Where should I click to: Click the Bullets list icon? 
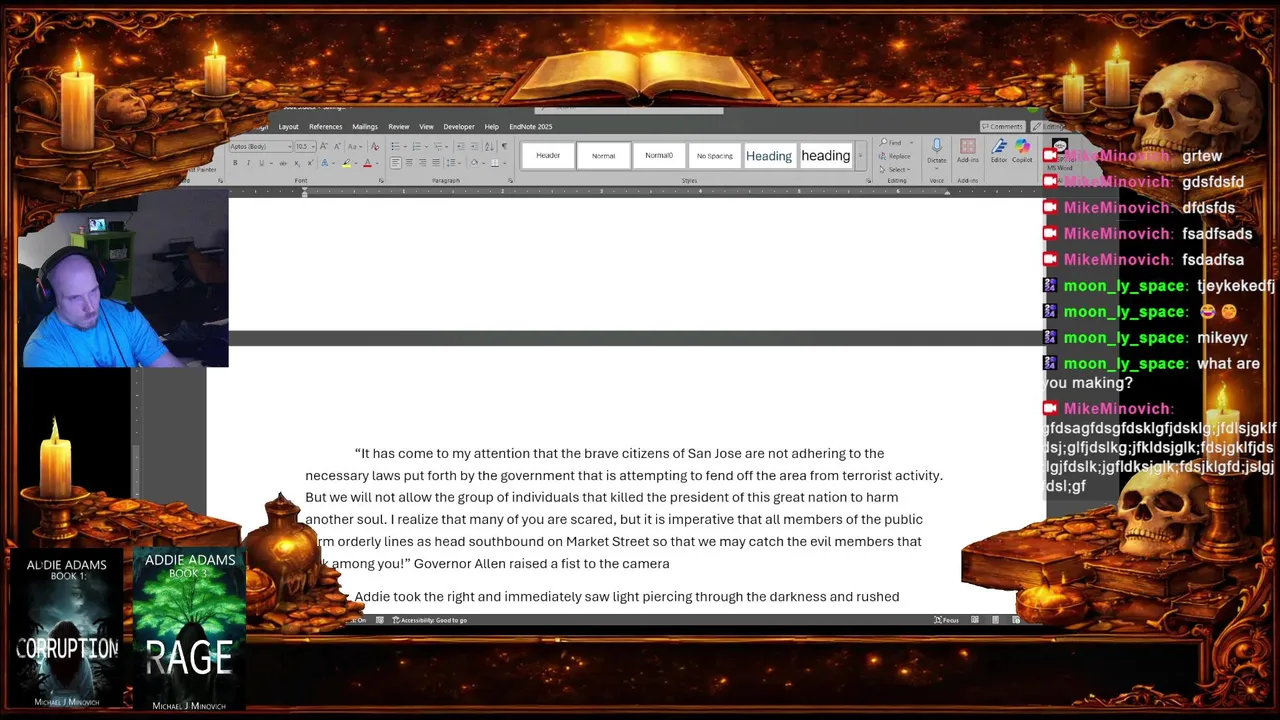pos(395,146)
